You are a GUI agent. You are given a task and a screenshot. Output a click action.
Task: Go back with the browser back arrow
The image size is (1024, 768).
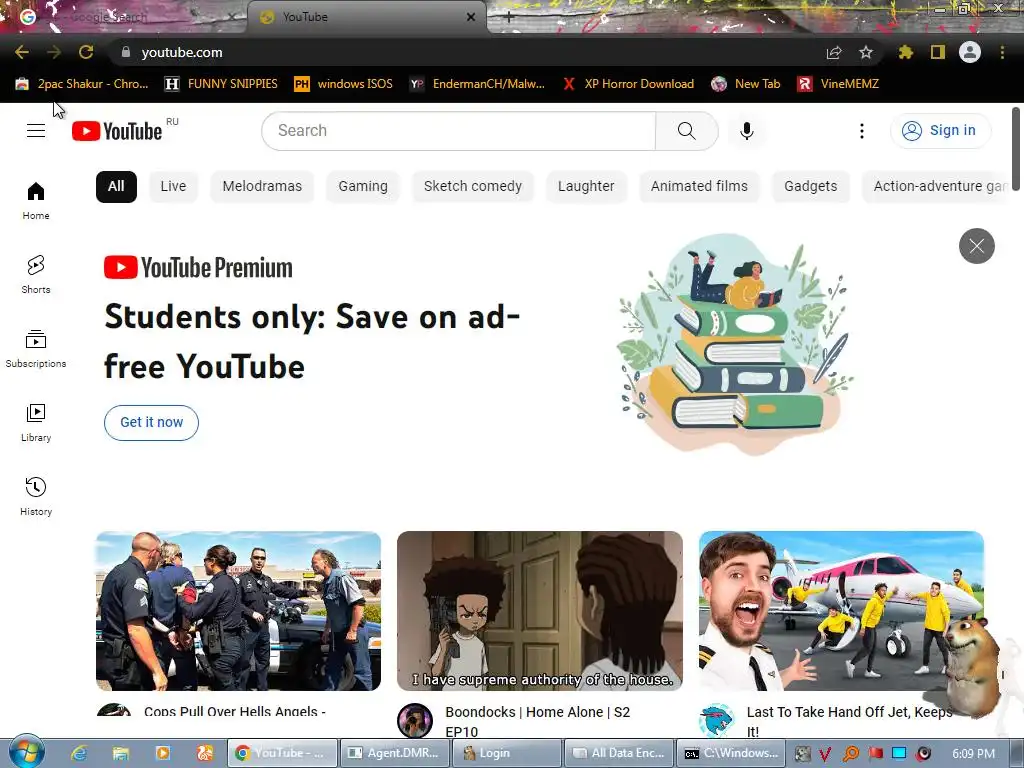point(22,52)
